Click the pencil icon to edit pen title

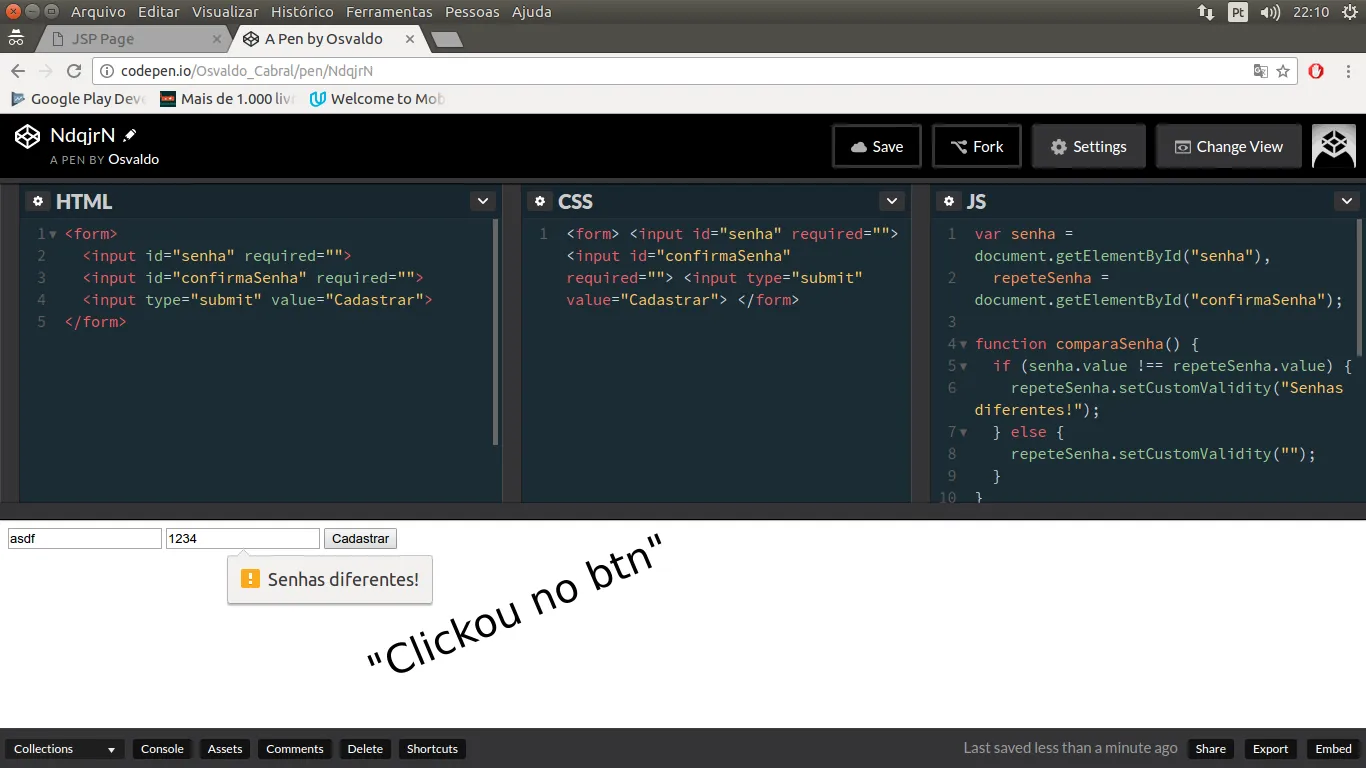[x=130, y=135]
